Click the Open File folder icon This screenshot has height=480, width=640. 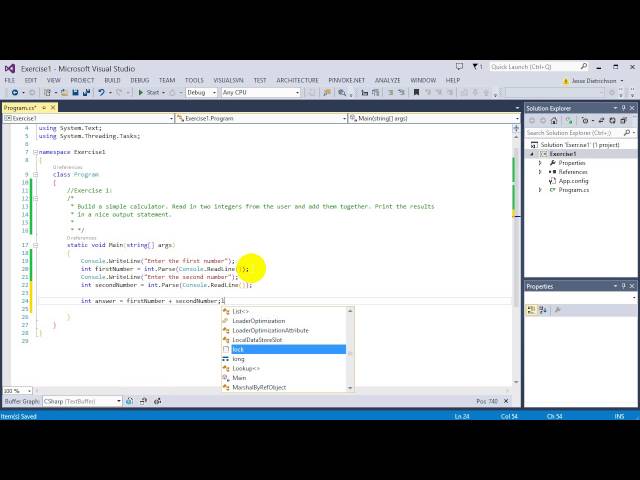coord(64,93)
